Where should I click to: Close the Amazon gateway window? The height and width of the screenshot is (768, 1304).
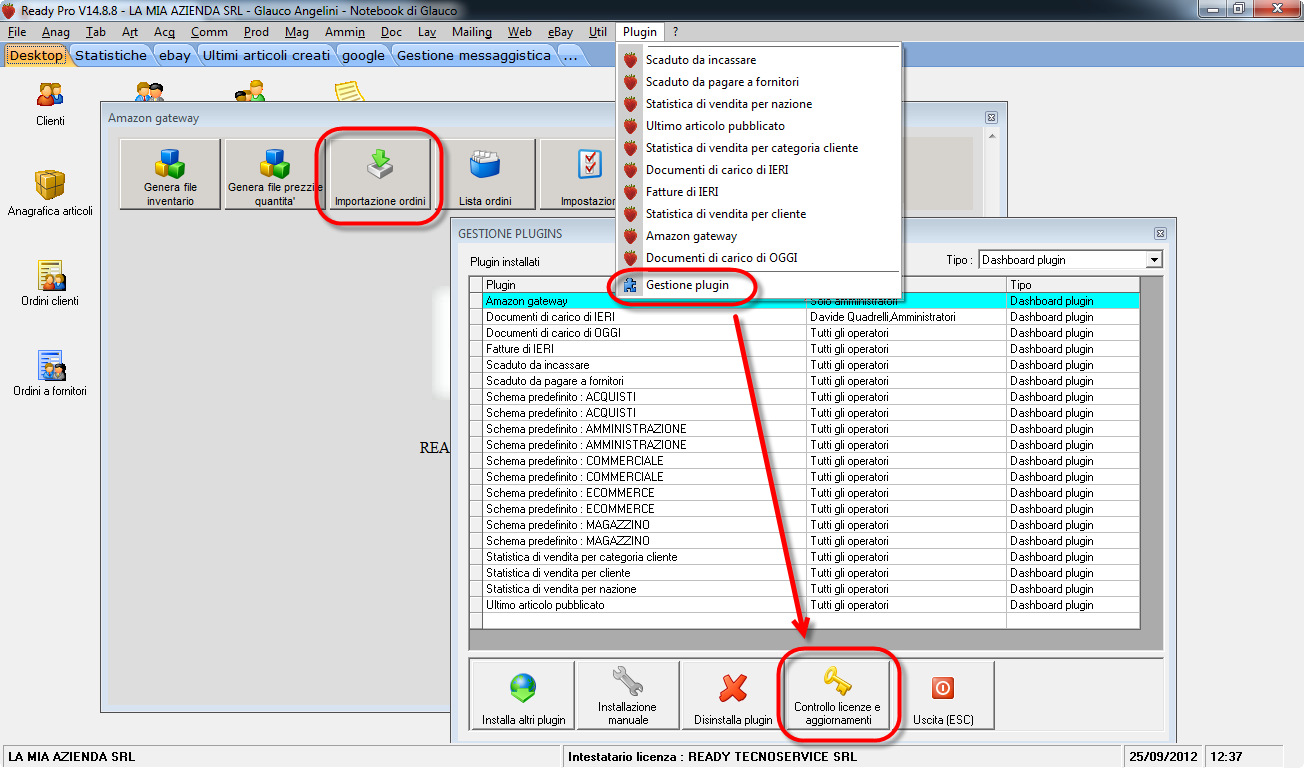(991, 118)
